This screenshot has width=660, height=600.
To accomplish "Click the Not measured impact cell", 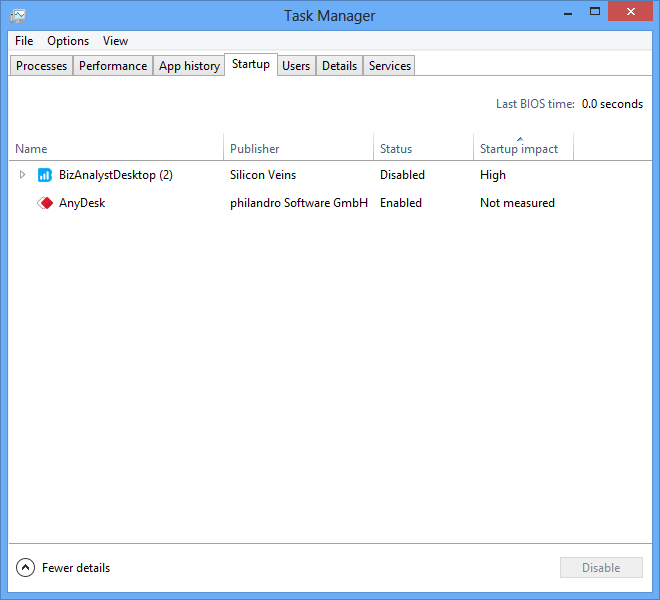I will pos(517,203).
